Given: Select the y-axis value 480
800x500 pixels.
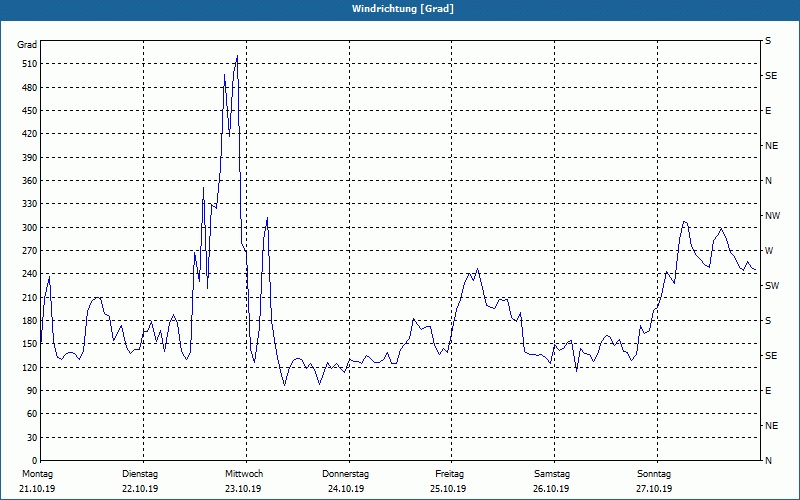Looking at the screenshot, I should coord(31,88).
